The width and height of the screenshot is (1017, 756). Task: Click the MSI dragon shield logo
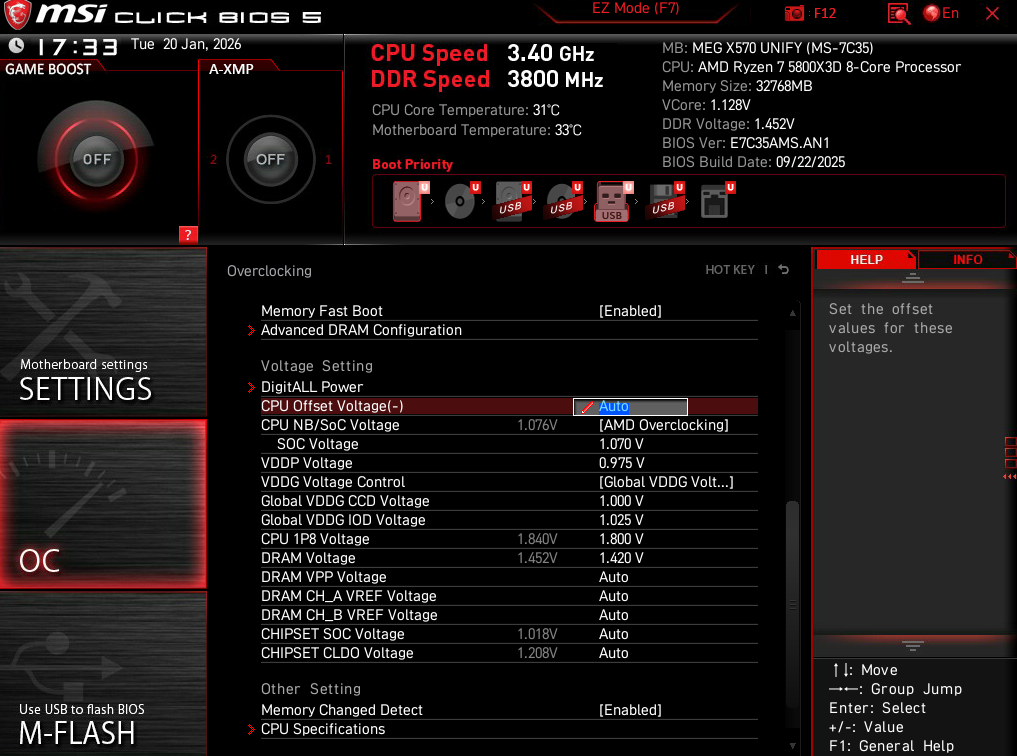point(17,14)
